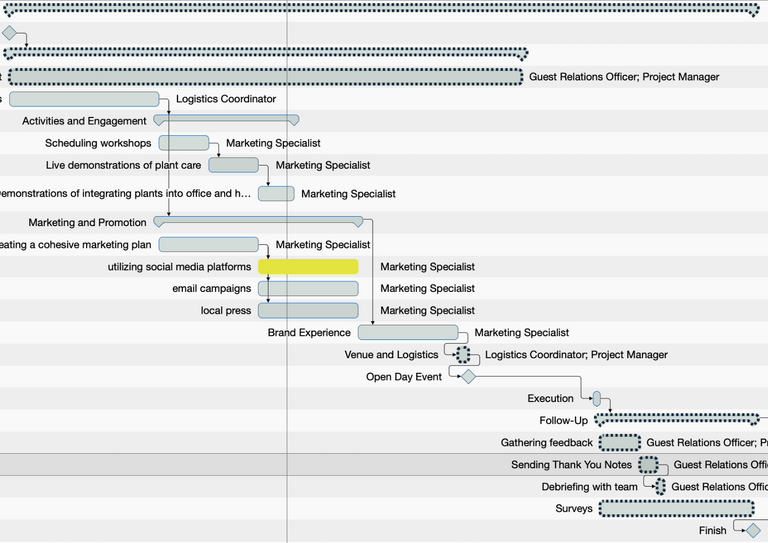Select the Debriefing with team task bar
The height and width of the screenshot is (543, 768).
660,487
